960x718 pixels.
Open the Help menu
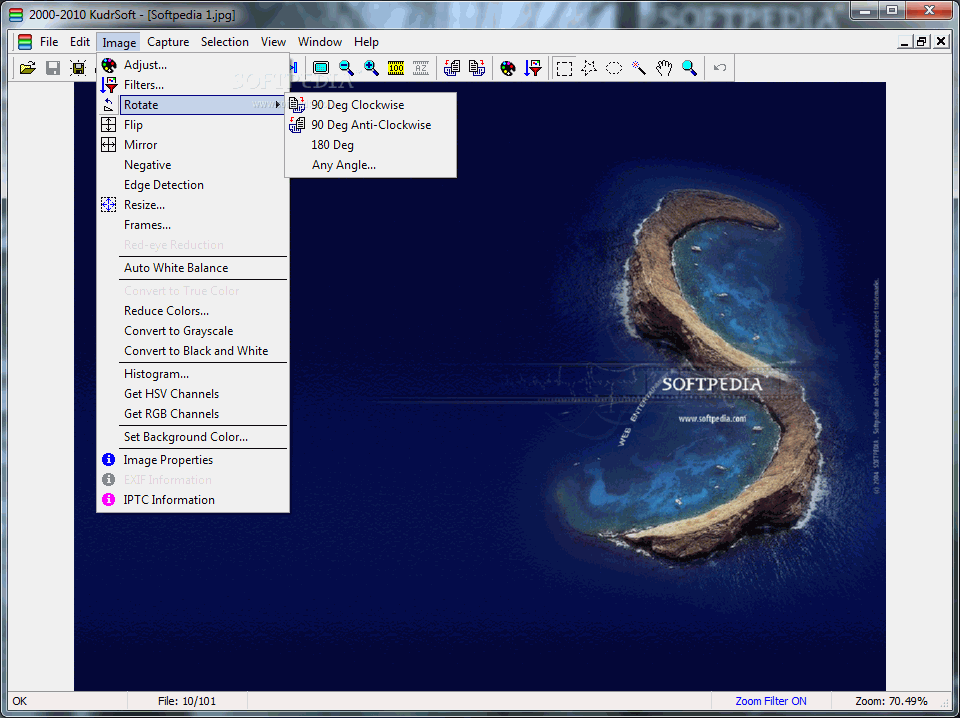[x=366, y=42]
